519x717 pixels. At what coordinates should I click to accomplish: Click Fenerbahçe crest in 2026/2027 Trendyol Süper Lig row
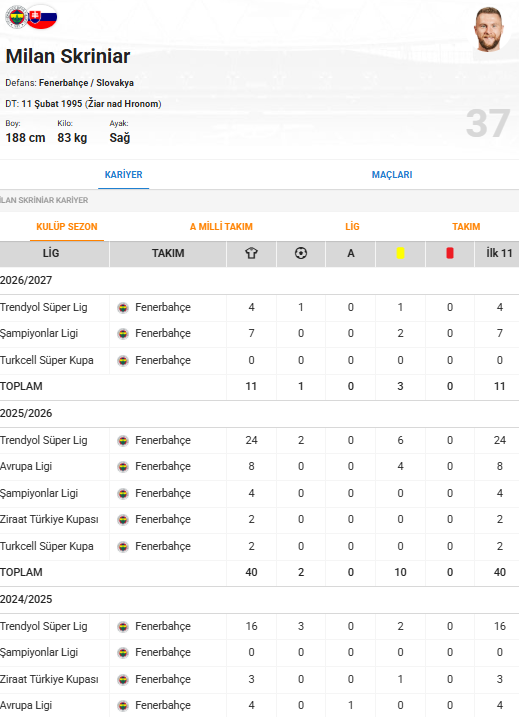(x=123, y=308)
